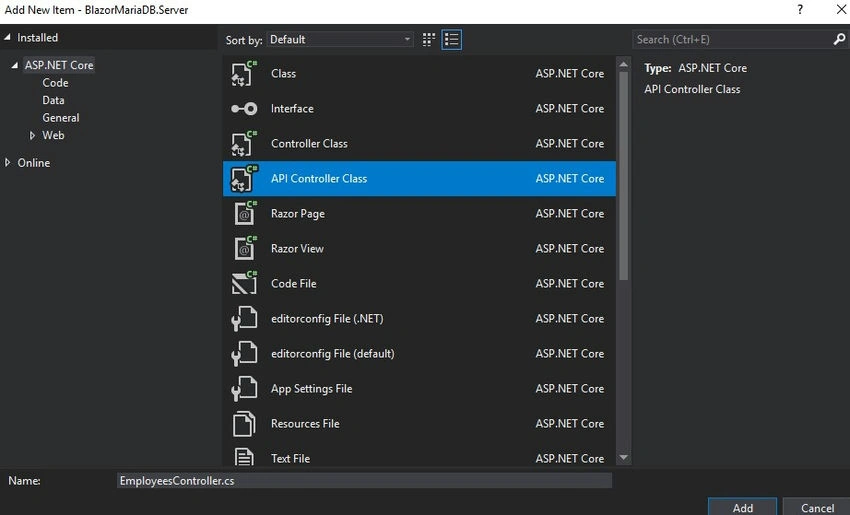Select the 'Controller Class' template name
This screenshot has width=850, height=515.
309,144
